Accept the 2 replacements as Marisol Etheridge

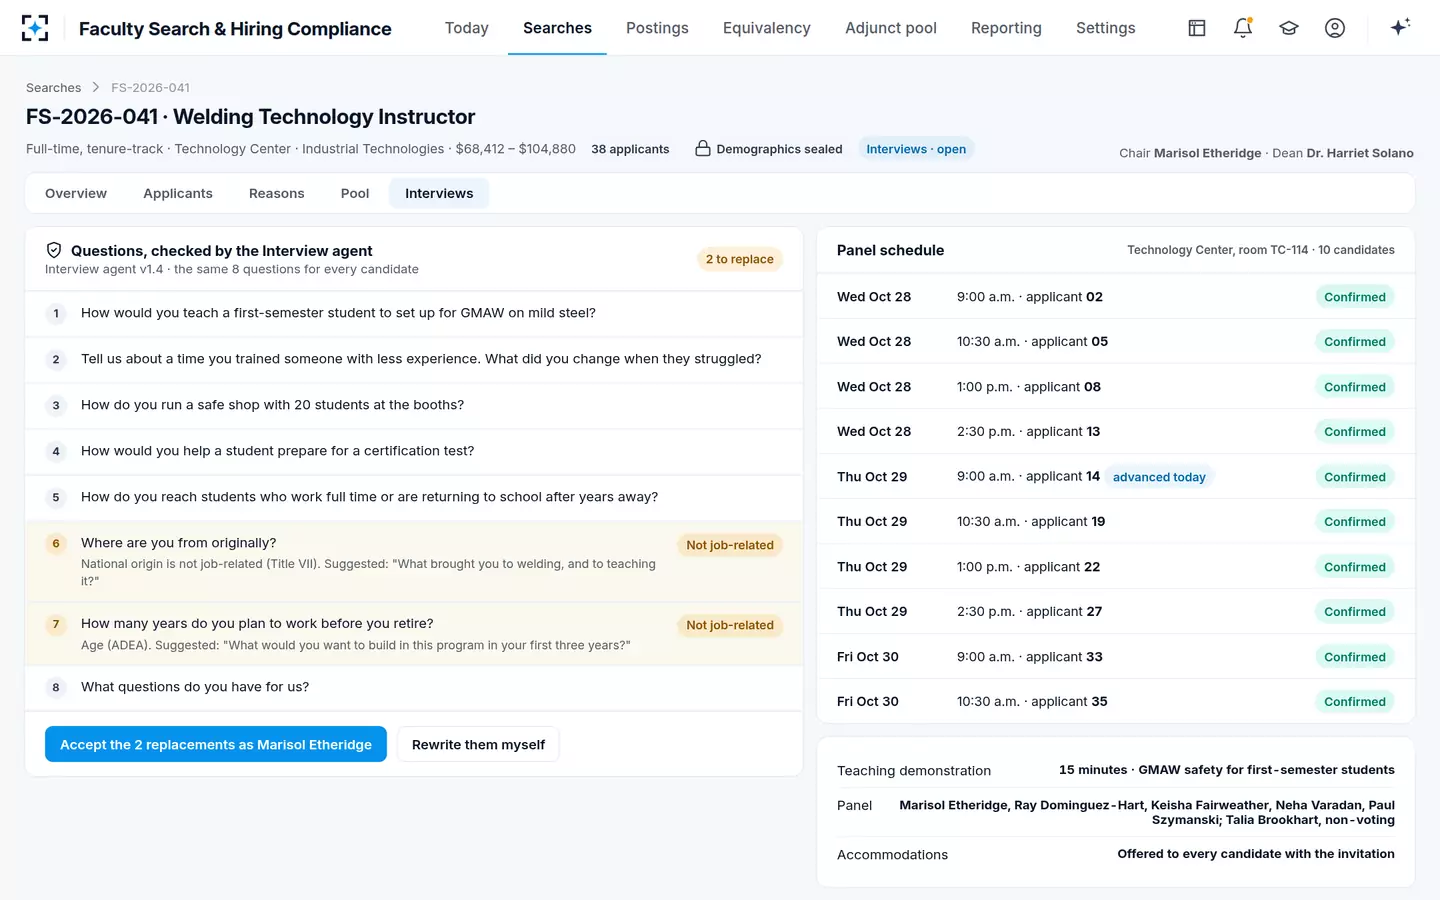point(216,744)
